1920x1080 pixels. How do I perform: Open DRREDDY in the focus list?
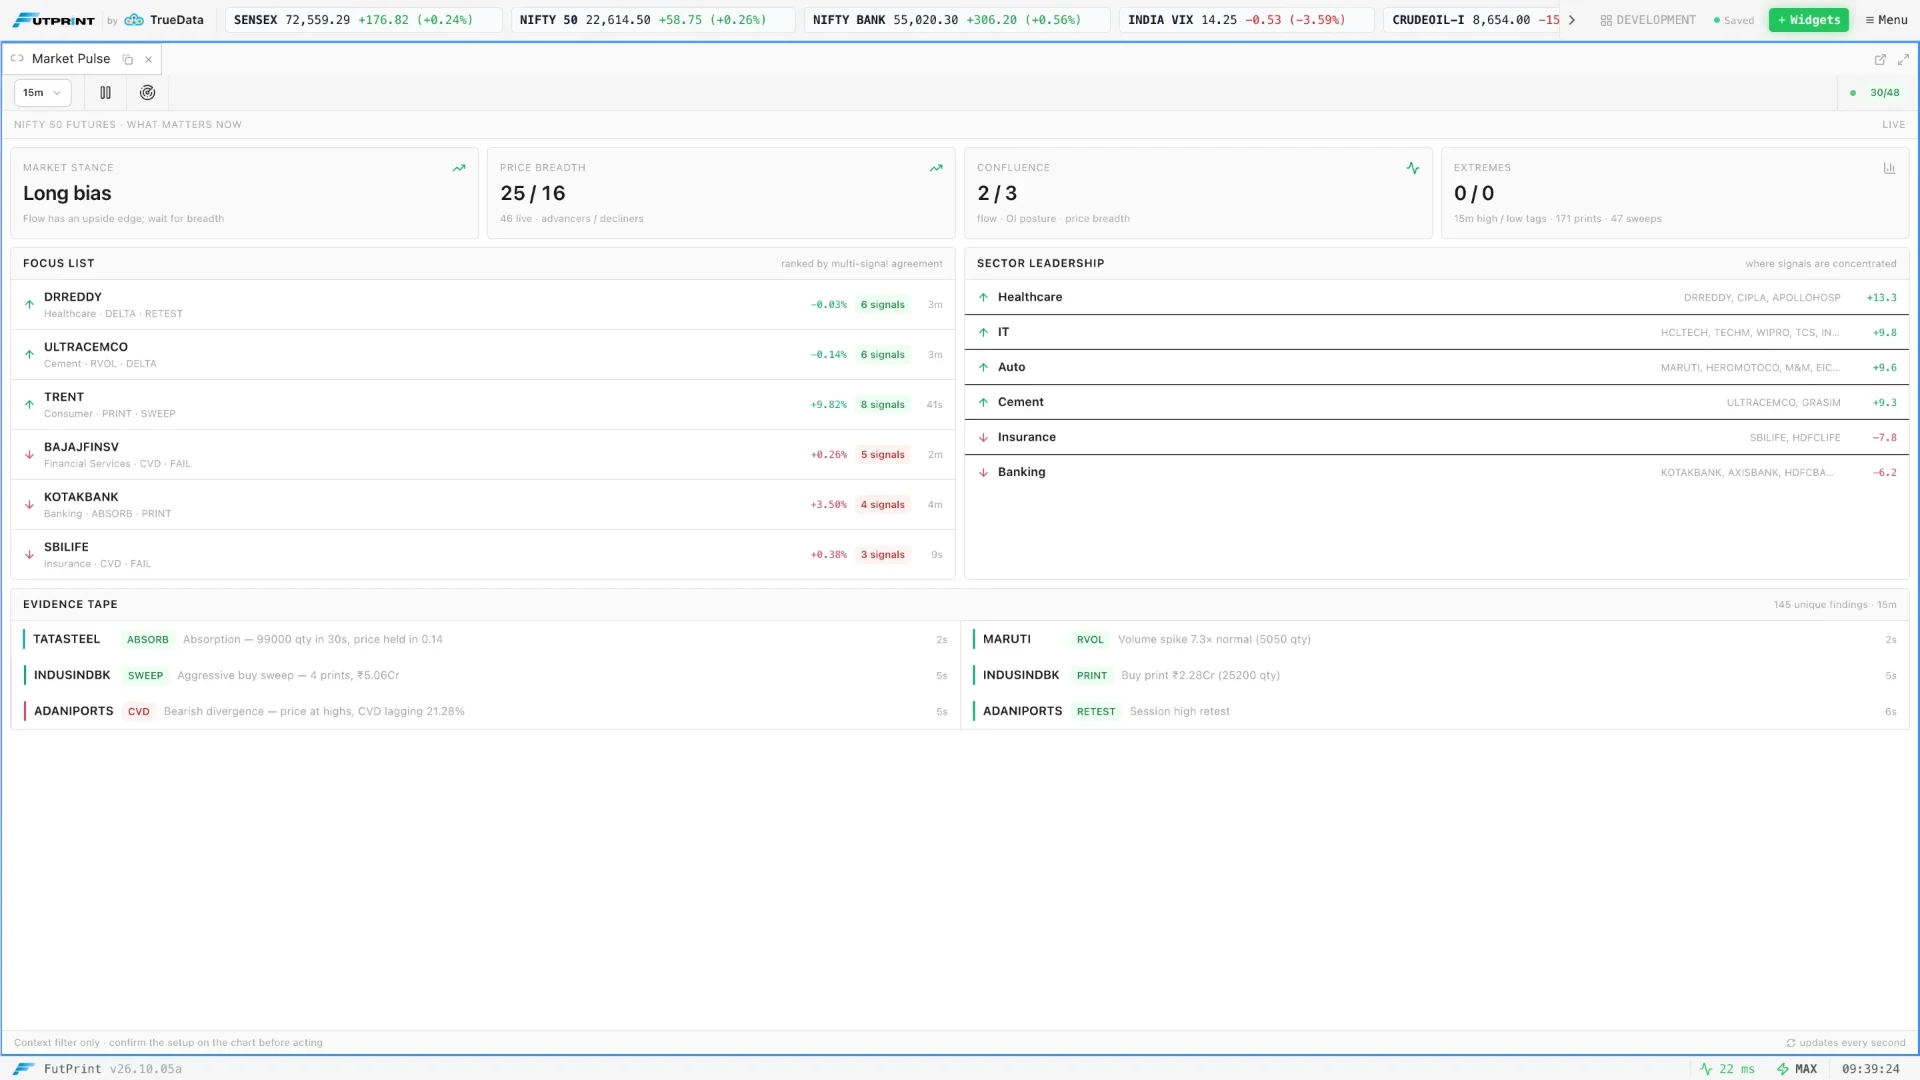coord(483,305)
